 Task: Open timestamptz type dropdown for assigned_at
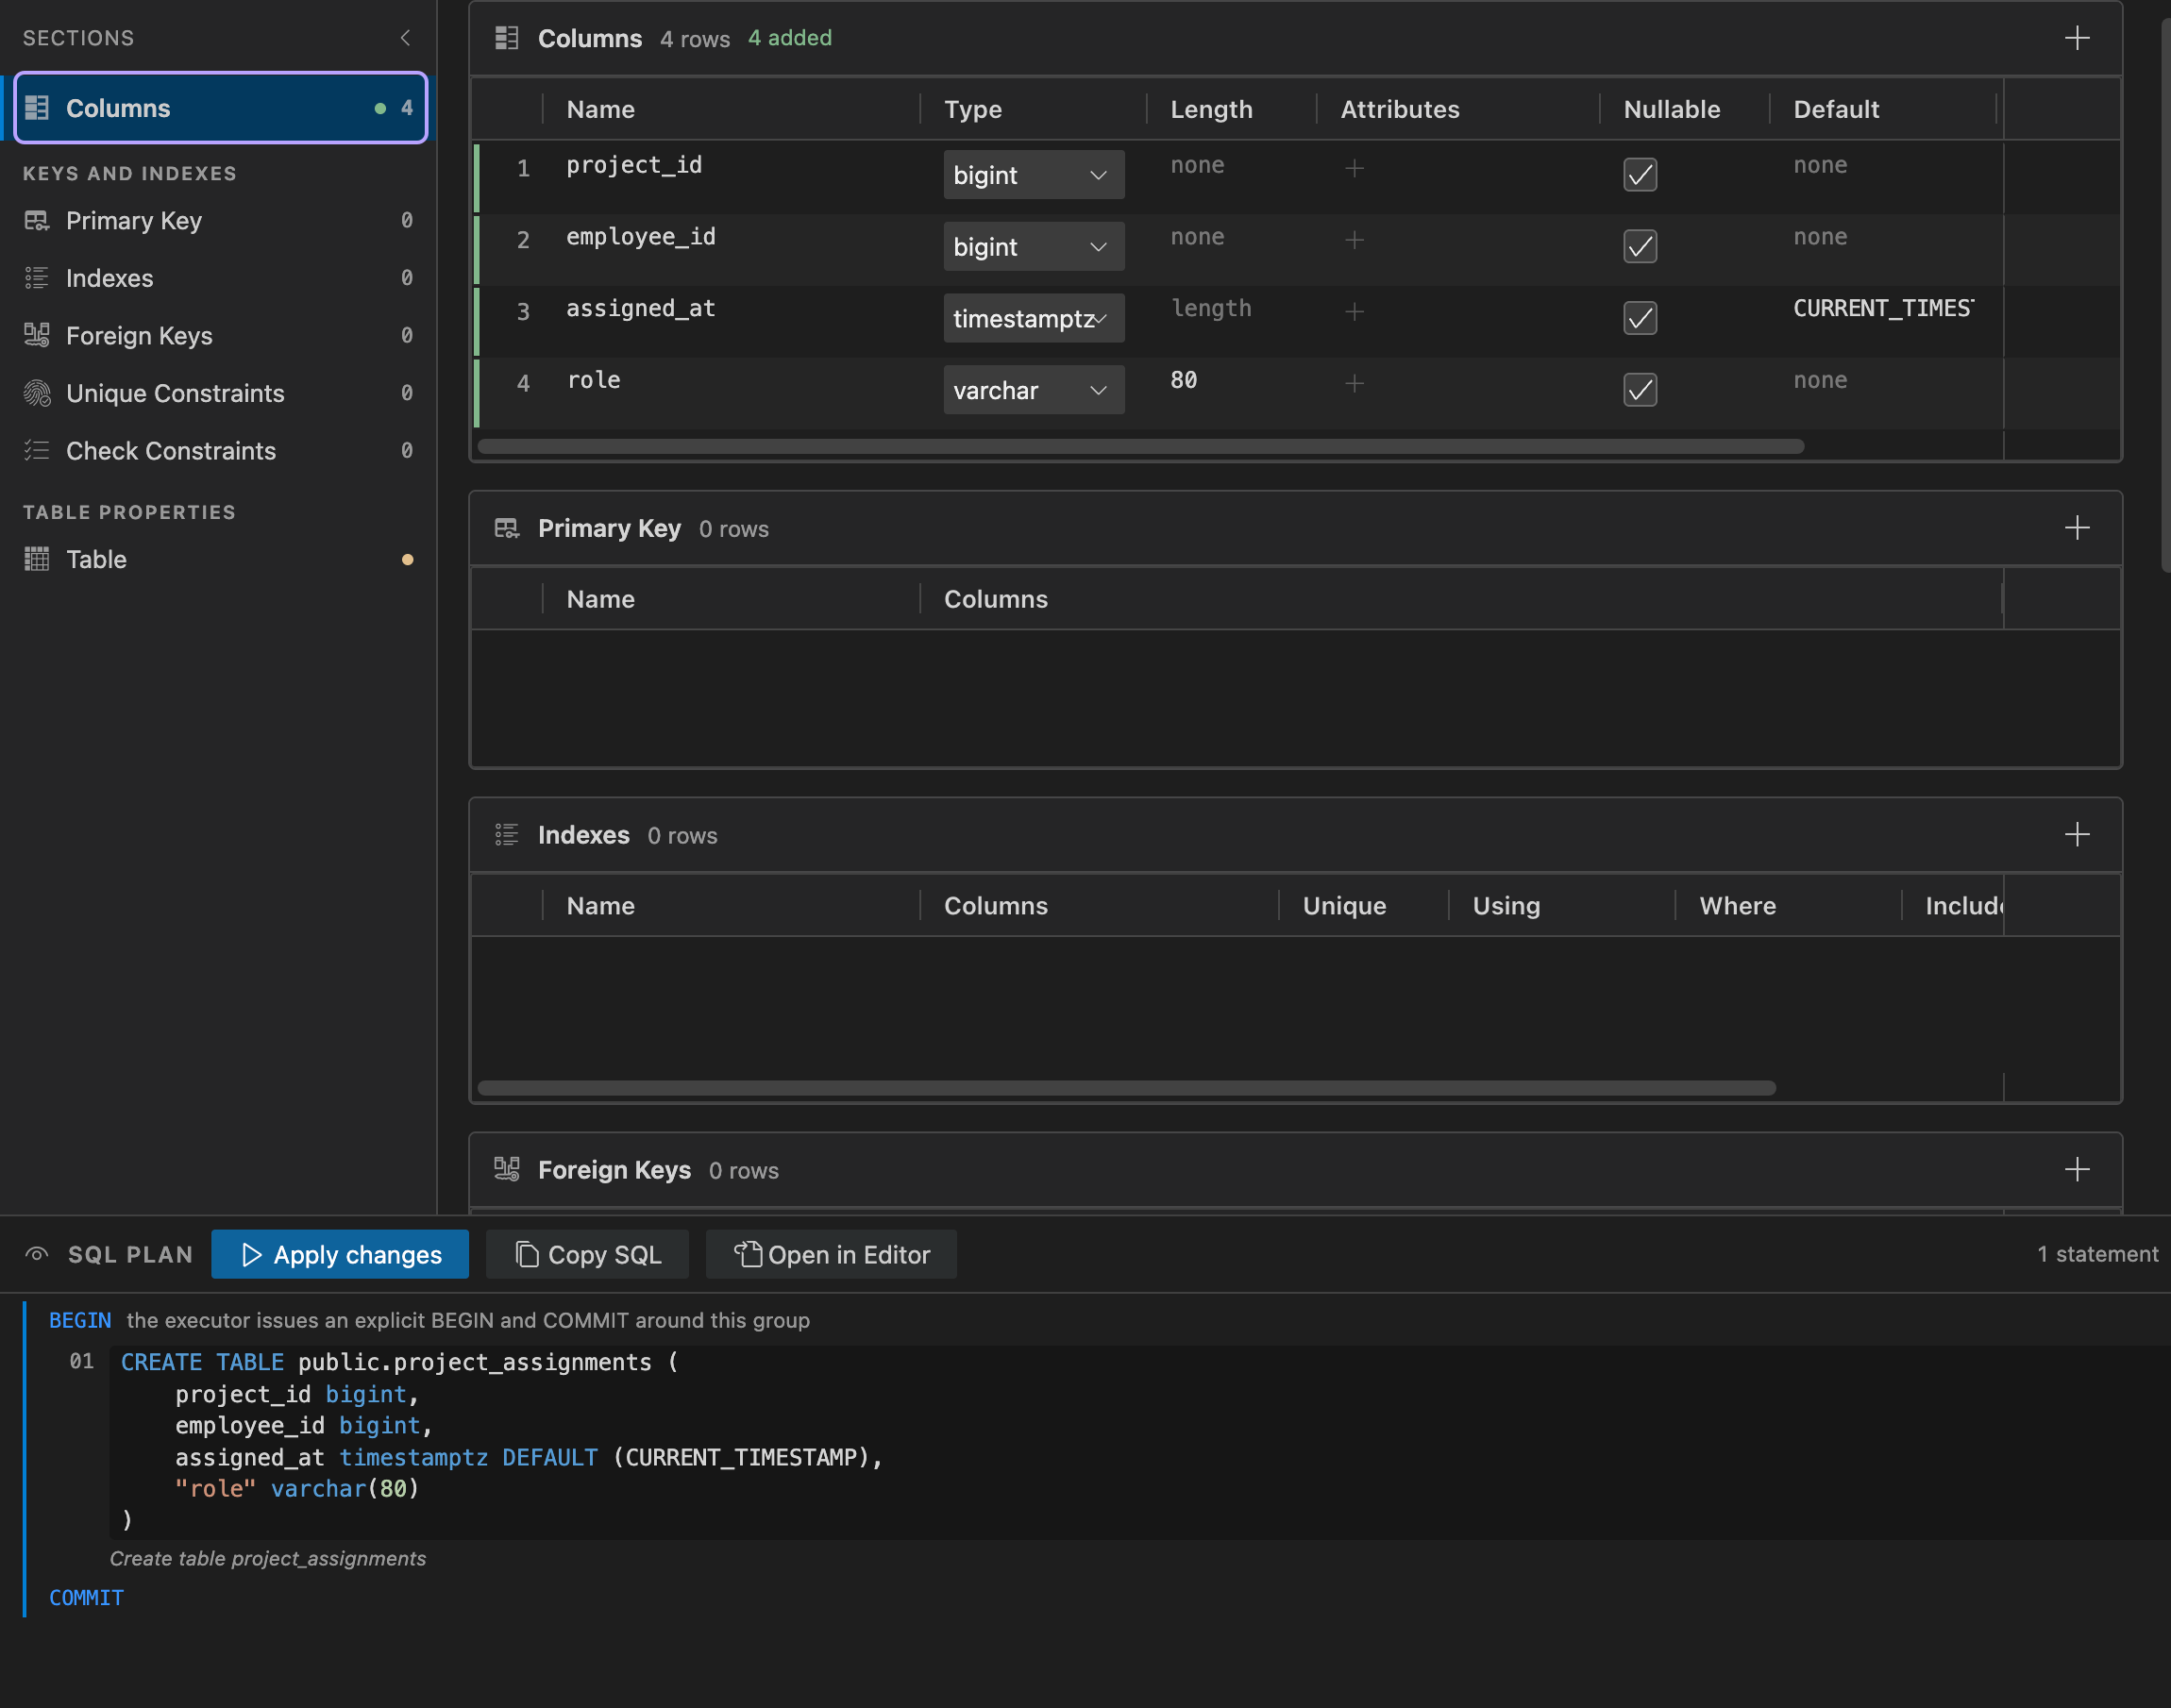point(1033,318)
